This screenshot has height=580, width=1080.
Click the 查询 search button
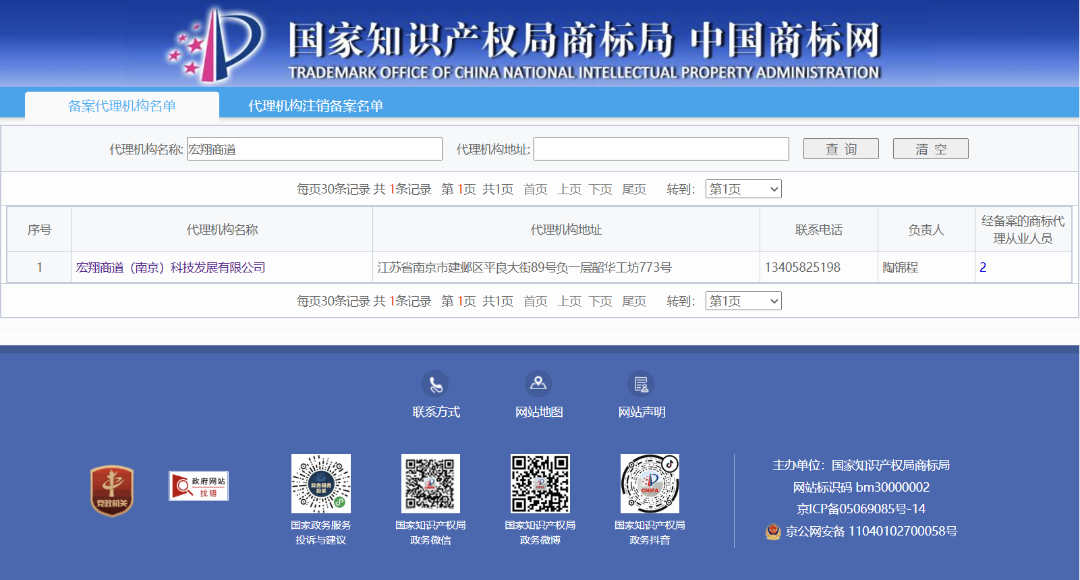[841, 149]
